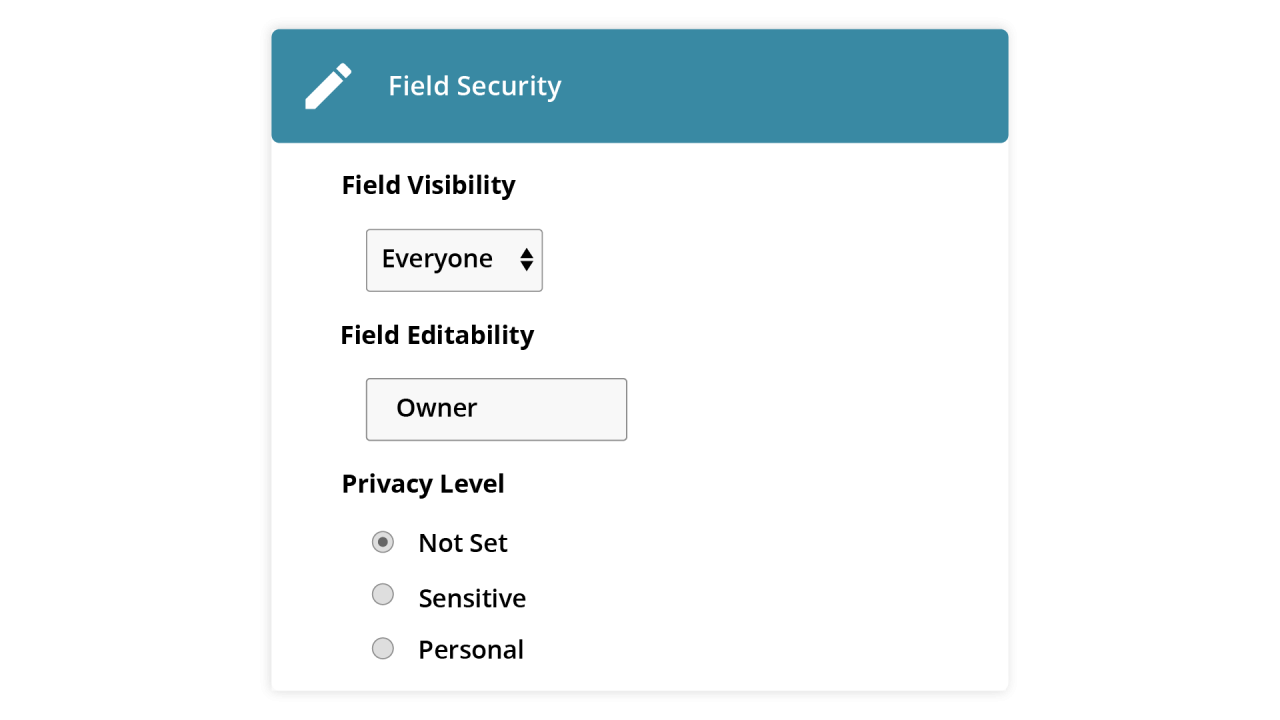Viewport: 1280px width, 720px height.
Task: Select the Not Set radio button
Action: pos(383,541)
